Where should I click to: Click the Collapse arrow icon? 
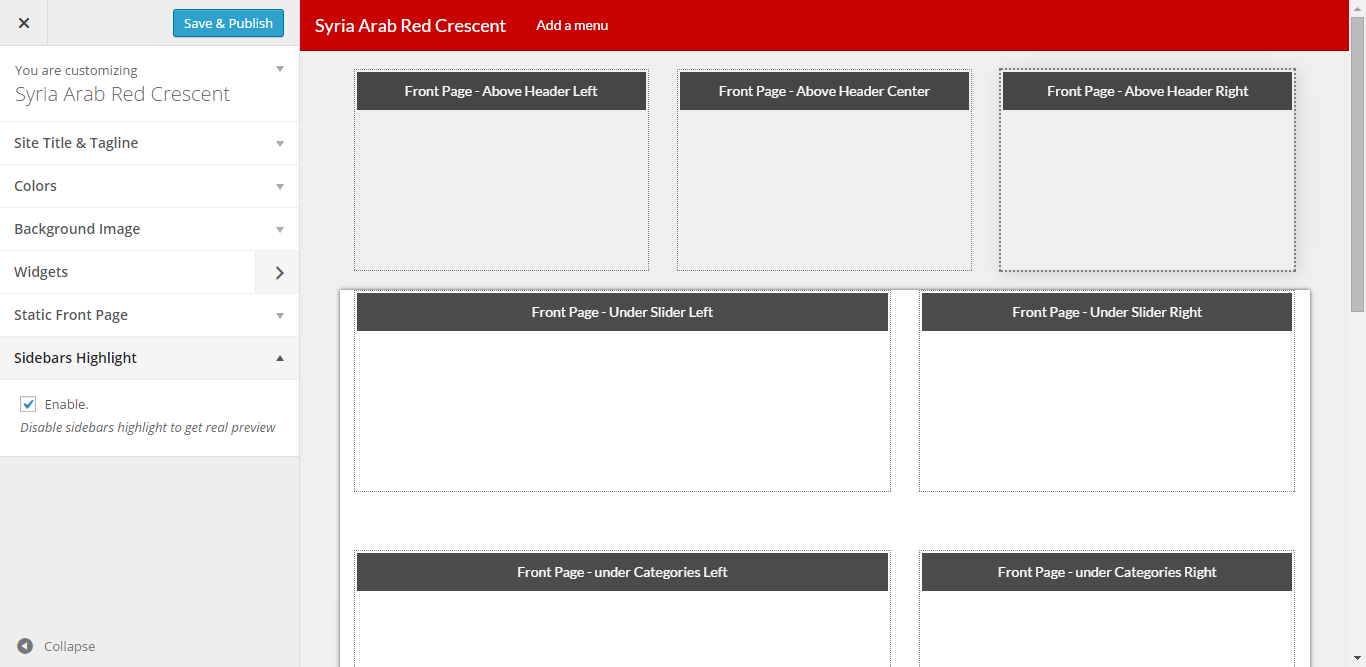tap(25, 646)
